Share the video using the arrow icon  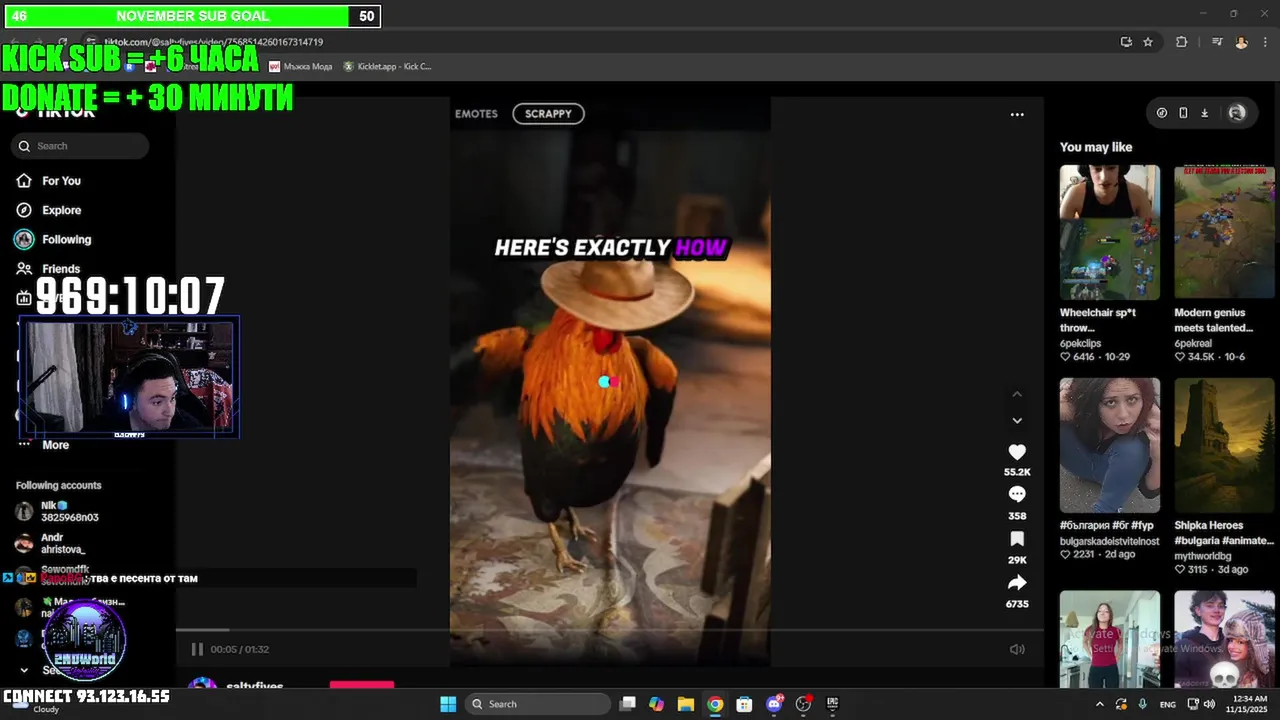(x=1017, y=582)
